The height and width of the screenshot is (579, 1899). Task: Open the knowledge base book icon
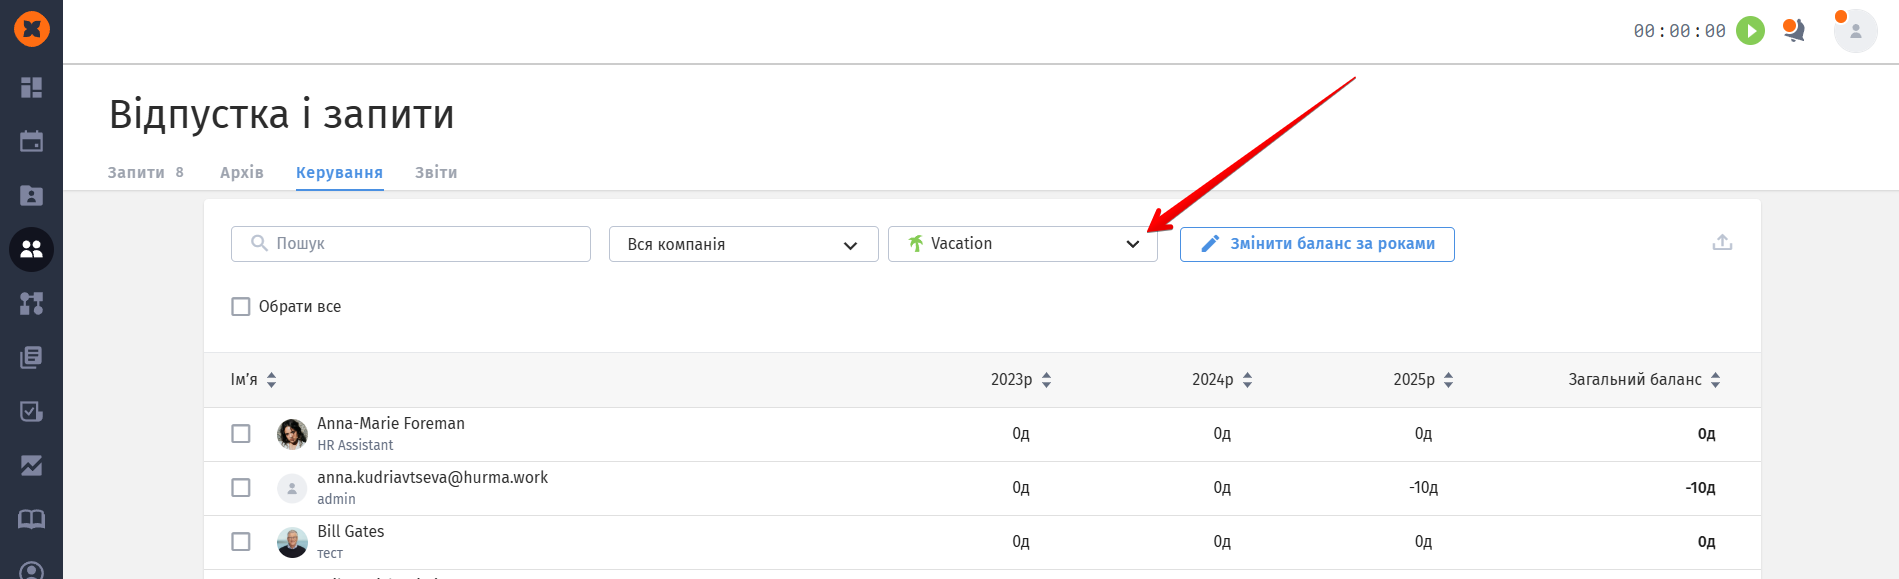pos(31,519)
